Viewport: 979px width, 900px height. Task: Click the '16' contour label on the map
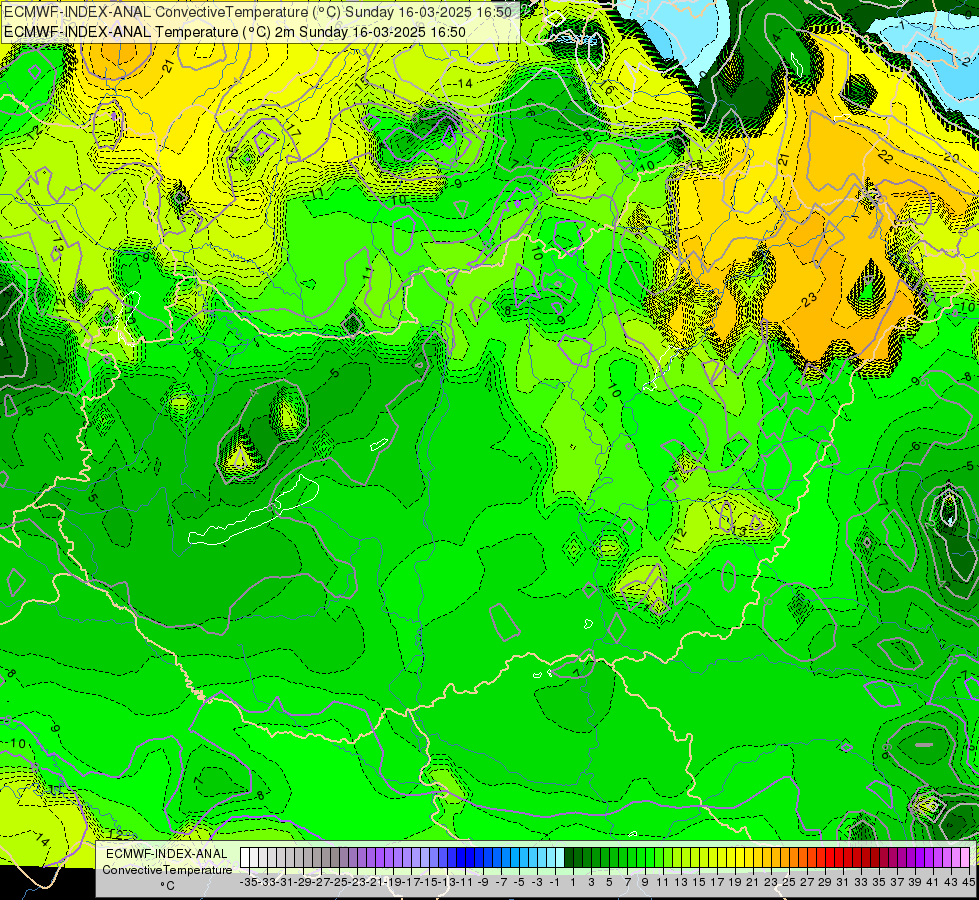pos(608,89)
